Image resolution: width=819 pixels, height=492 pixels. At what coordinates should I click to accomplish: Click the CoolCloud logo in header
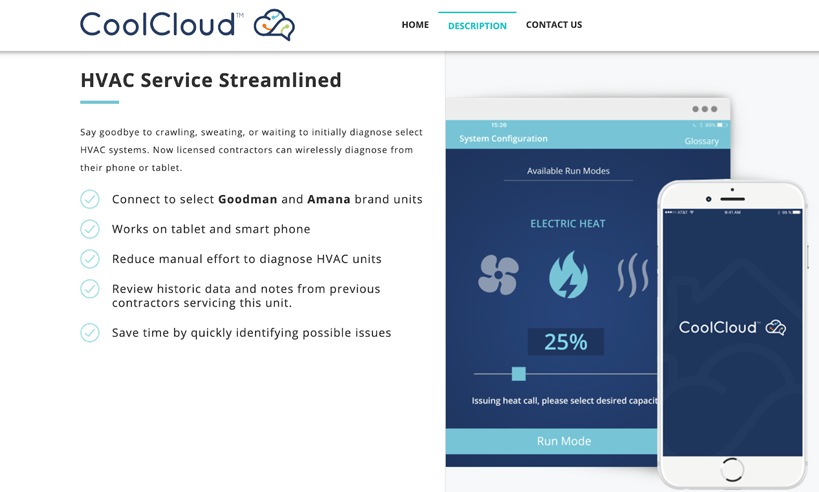click(187, 25)
